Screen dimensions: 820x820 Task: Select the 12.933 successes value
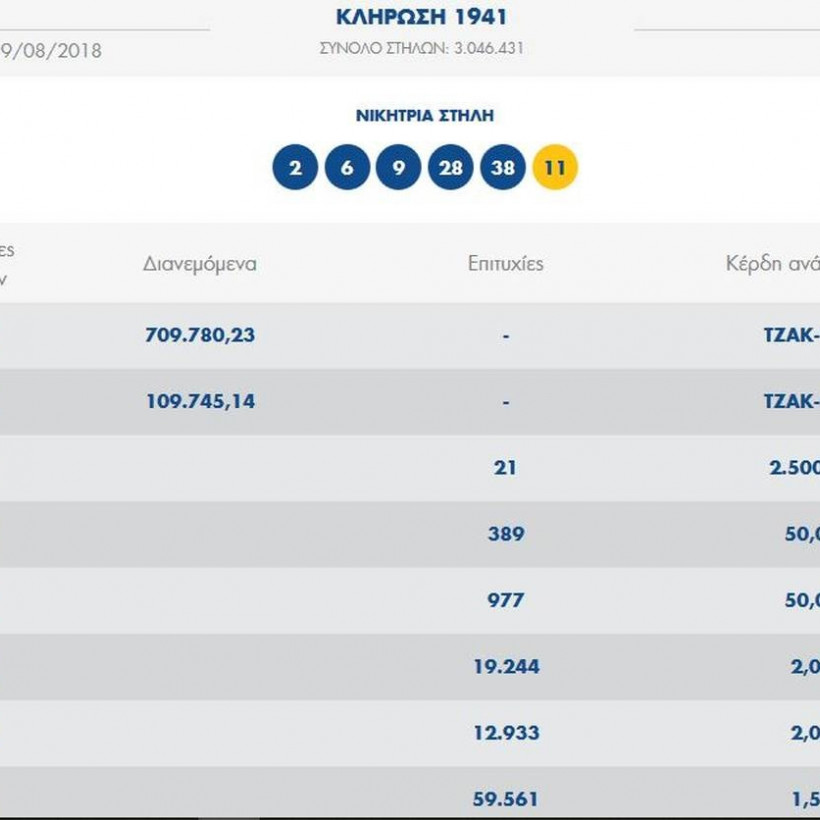[x=506, y=732]
